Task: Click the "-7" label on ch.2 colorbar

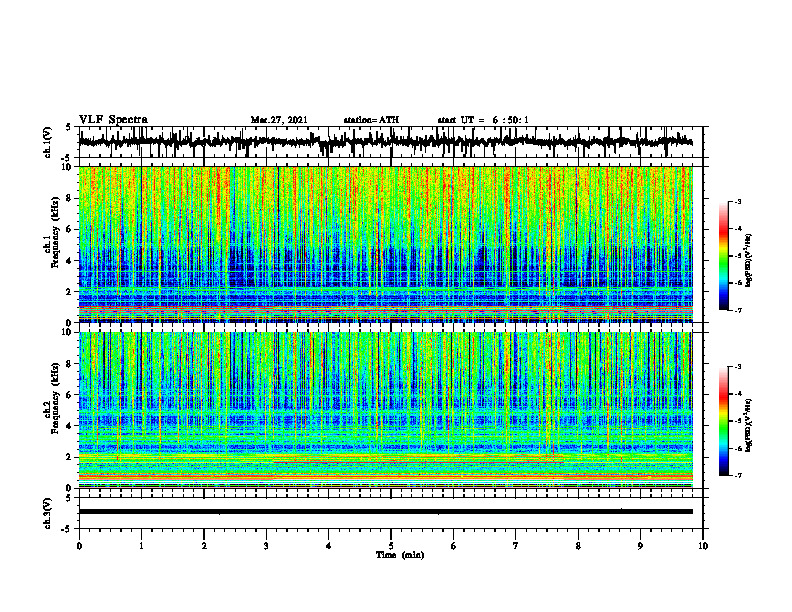Action: point(738,475)
